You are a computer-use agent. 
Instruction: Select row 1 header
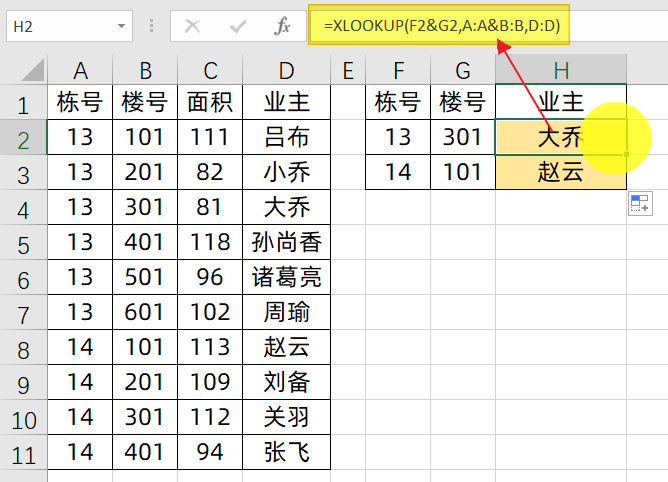(x=23, y=102)
